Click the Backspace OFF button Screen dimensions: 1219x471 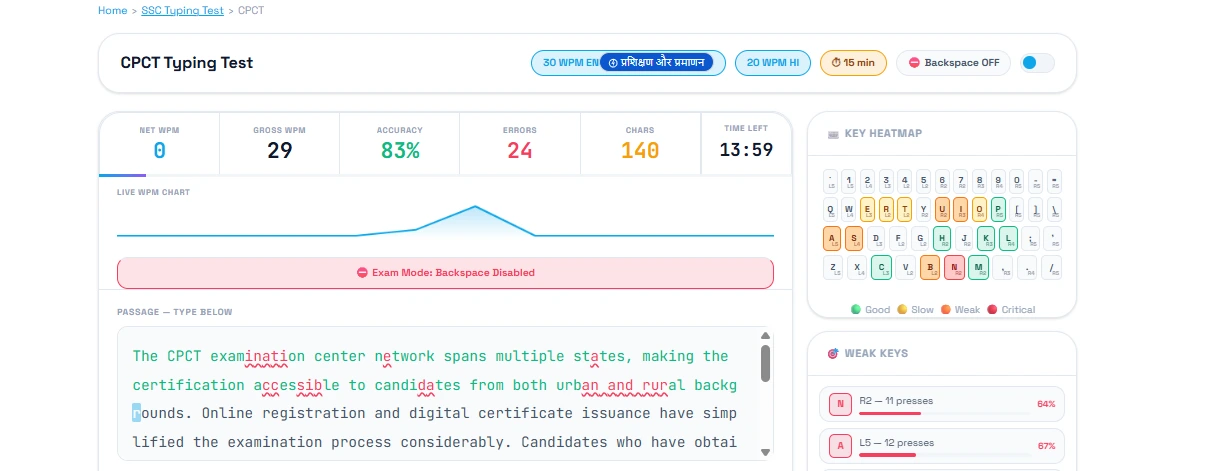tap(953, 63)
